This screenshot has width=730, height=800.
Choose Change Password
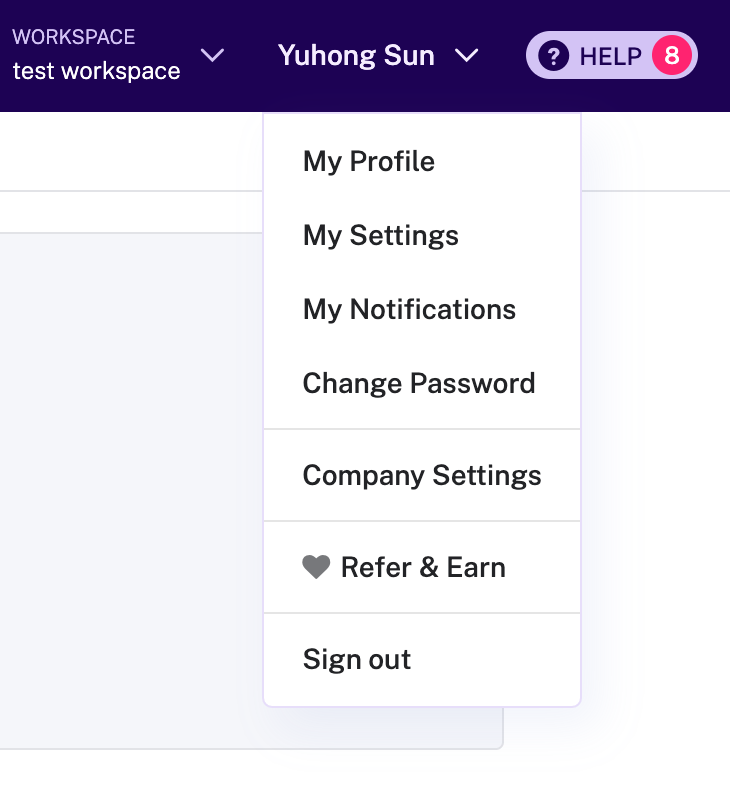click(x=419, y=384)
